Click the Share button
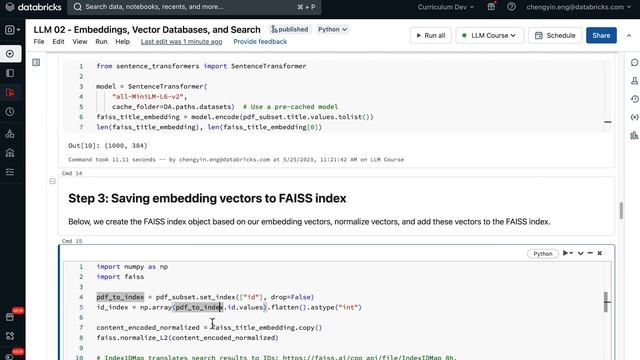The height and width of the screenshot is (360, 640). pyautogui.click(x=601, y=36)
